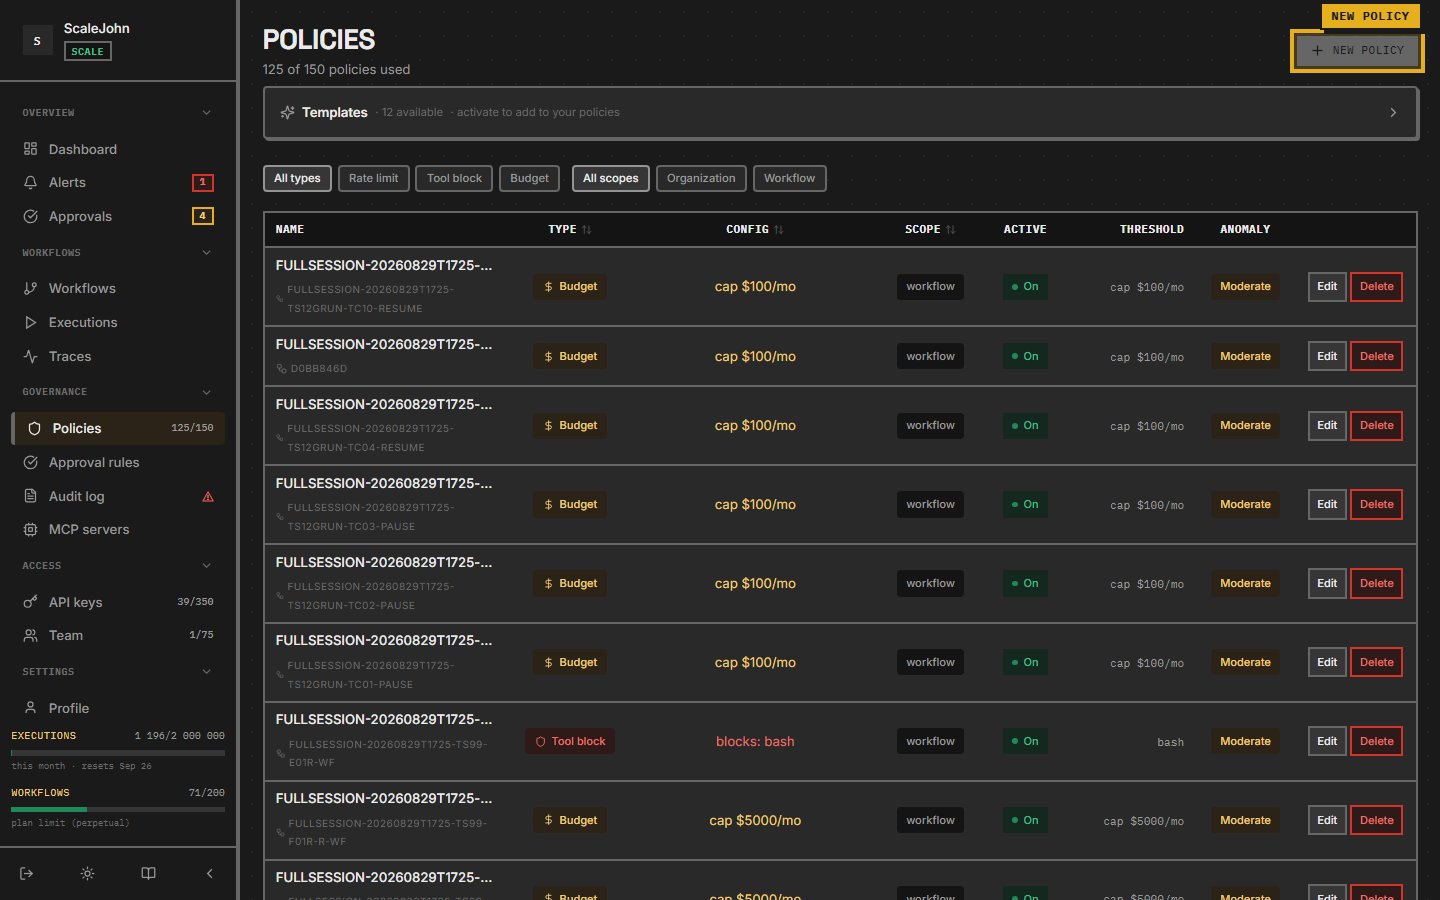This screenshot has width=1440, height=900.
Task: Click the SCALE plan badge
Action: click(x=88, y=51)
